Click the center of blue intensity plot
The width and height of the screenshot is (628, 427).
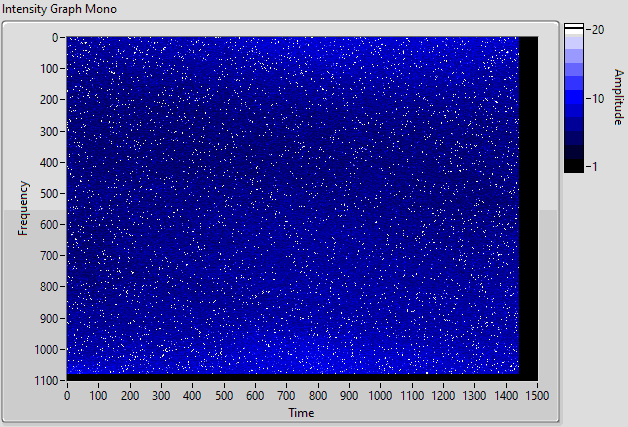click(x=293, y=205)
